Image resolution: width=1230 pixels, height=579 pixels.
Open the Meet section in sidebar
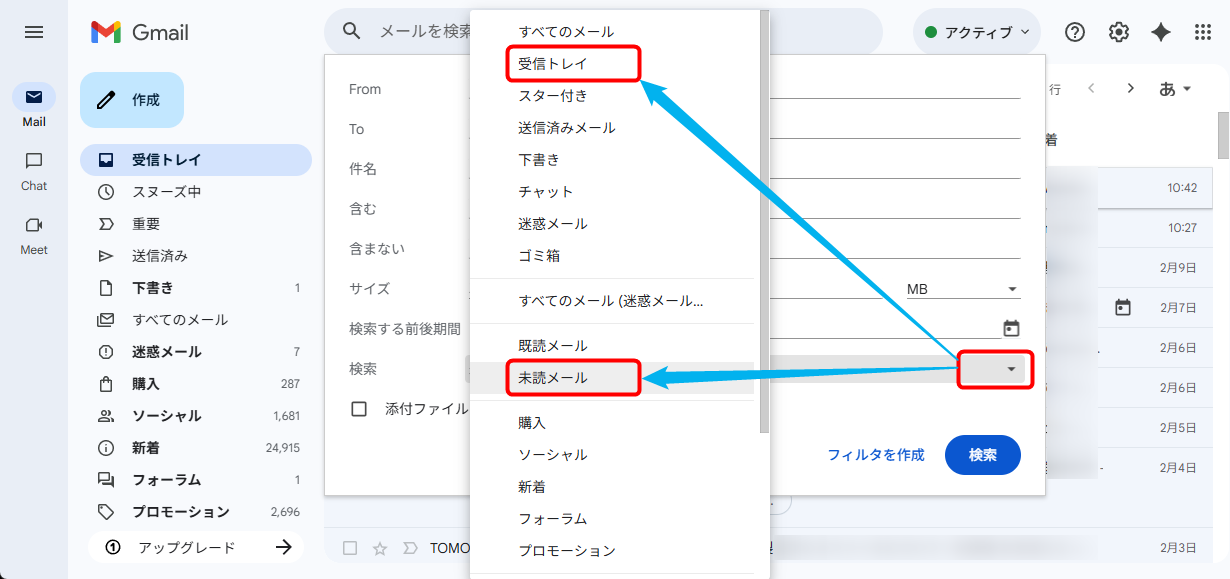(34, 233)
